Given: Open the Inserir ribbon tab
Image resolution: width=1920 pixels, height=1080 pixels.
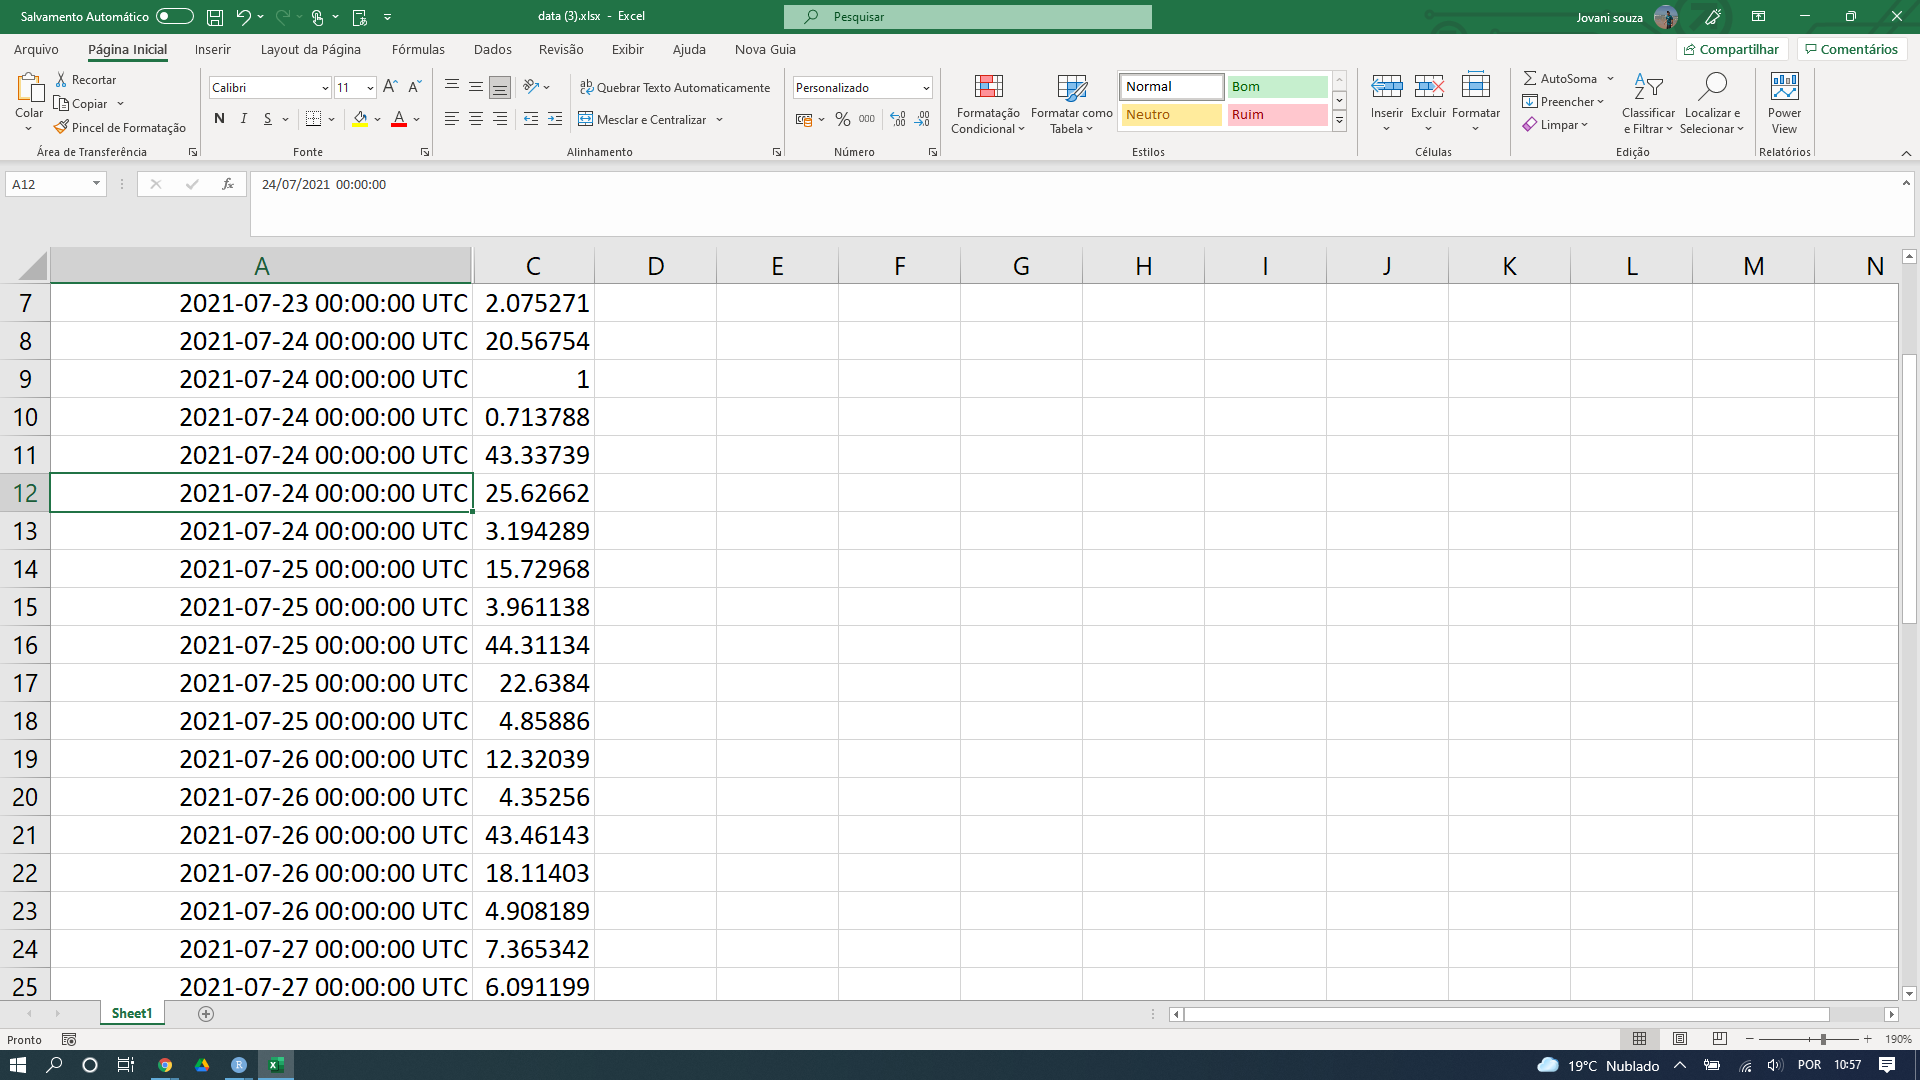Looking at the screenshot, I should 212,49.
